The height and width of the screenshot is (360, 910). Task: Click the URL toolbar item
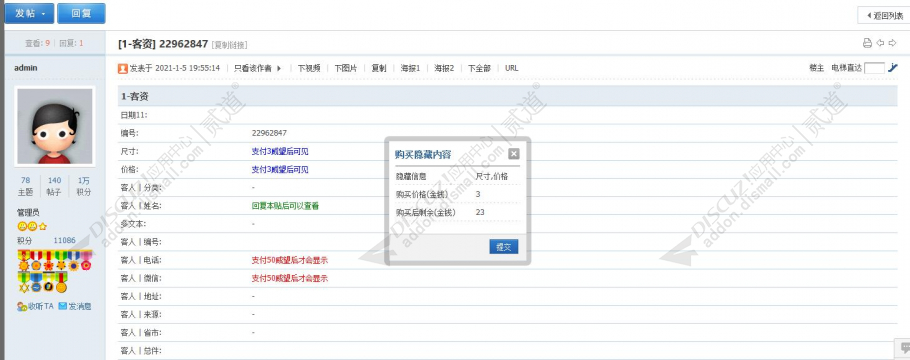512,68
